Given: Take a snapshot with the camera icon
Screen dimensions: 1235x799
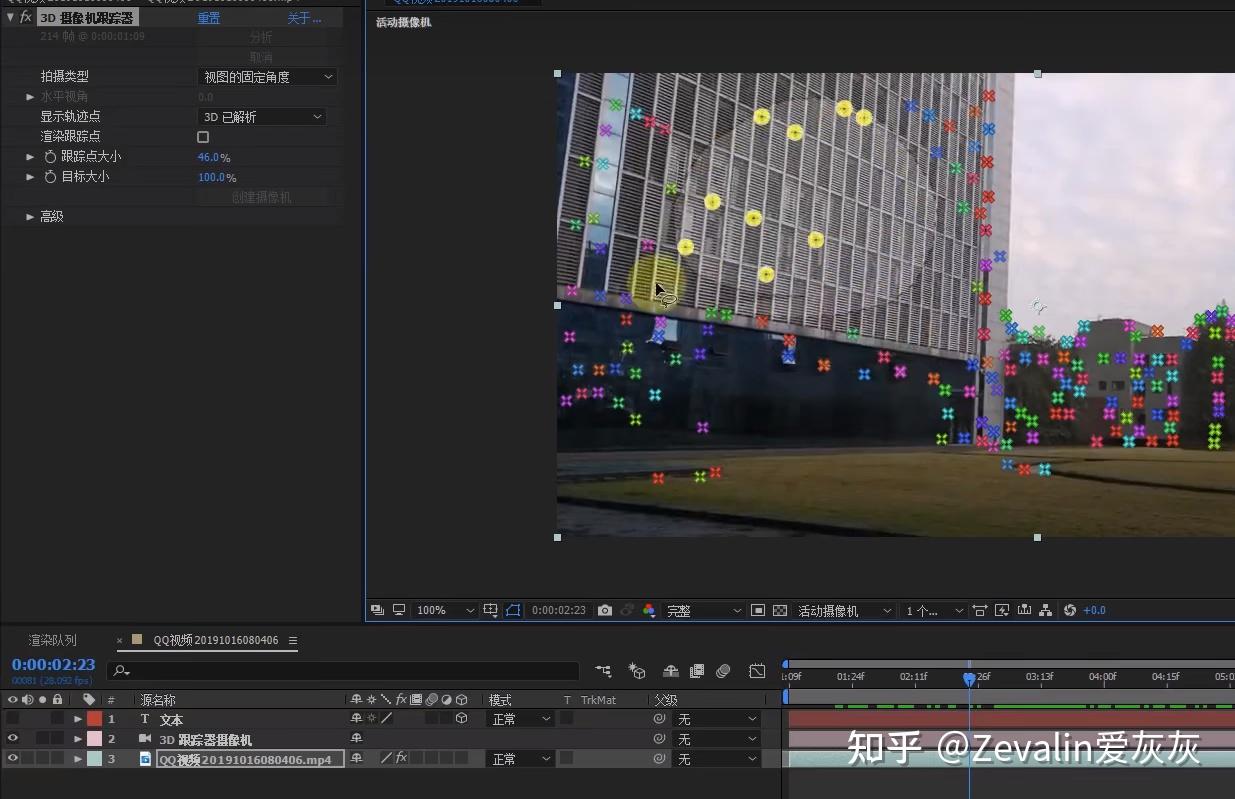Looking at the screenshot, I should pos(605,610).
